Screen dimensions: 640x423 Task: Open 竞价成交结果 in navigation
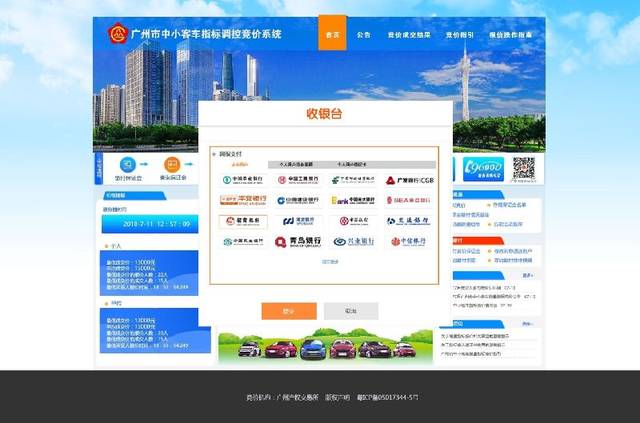[x=409, y=35]
